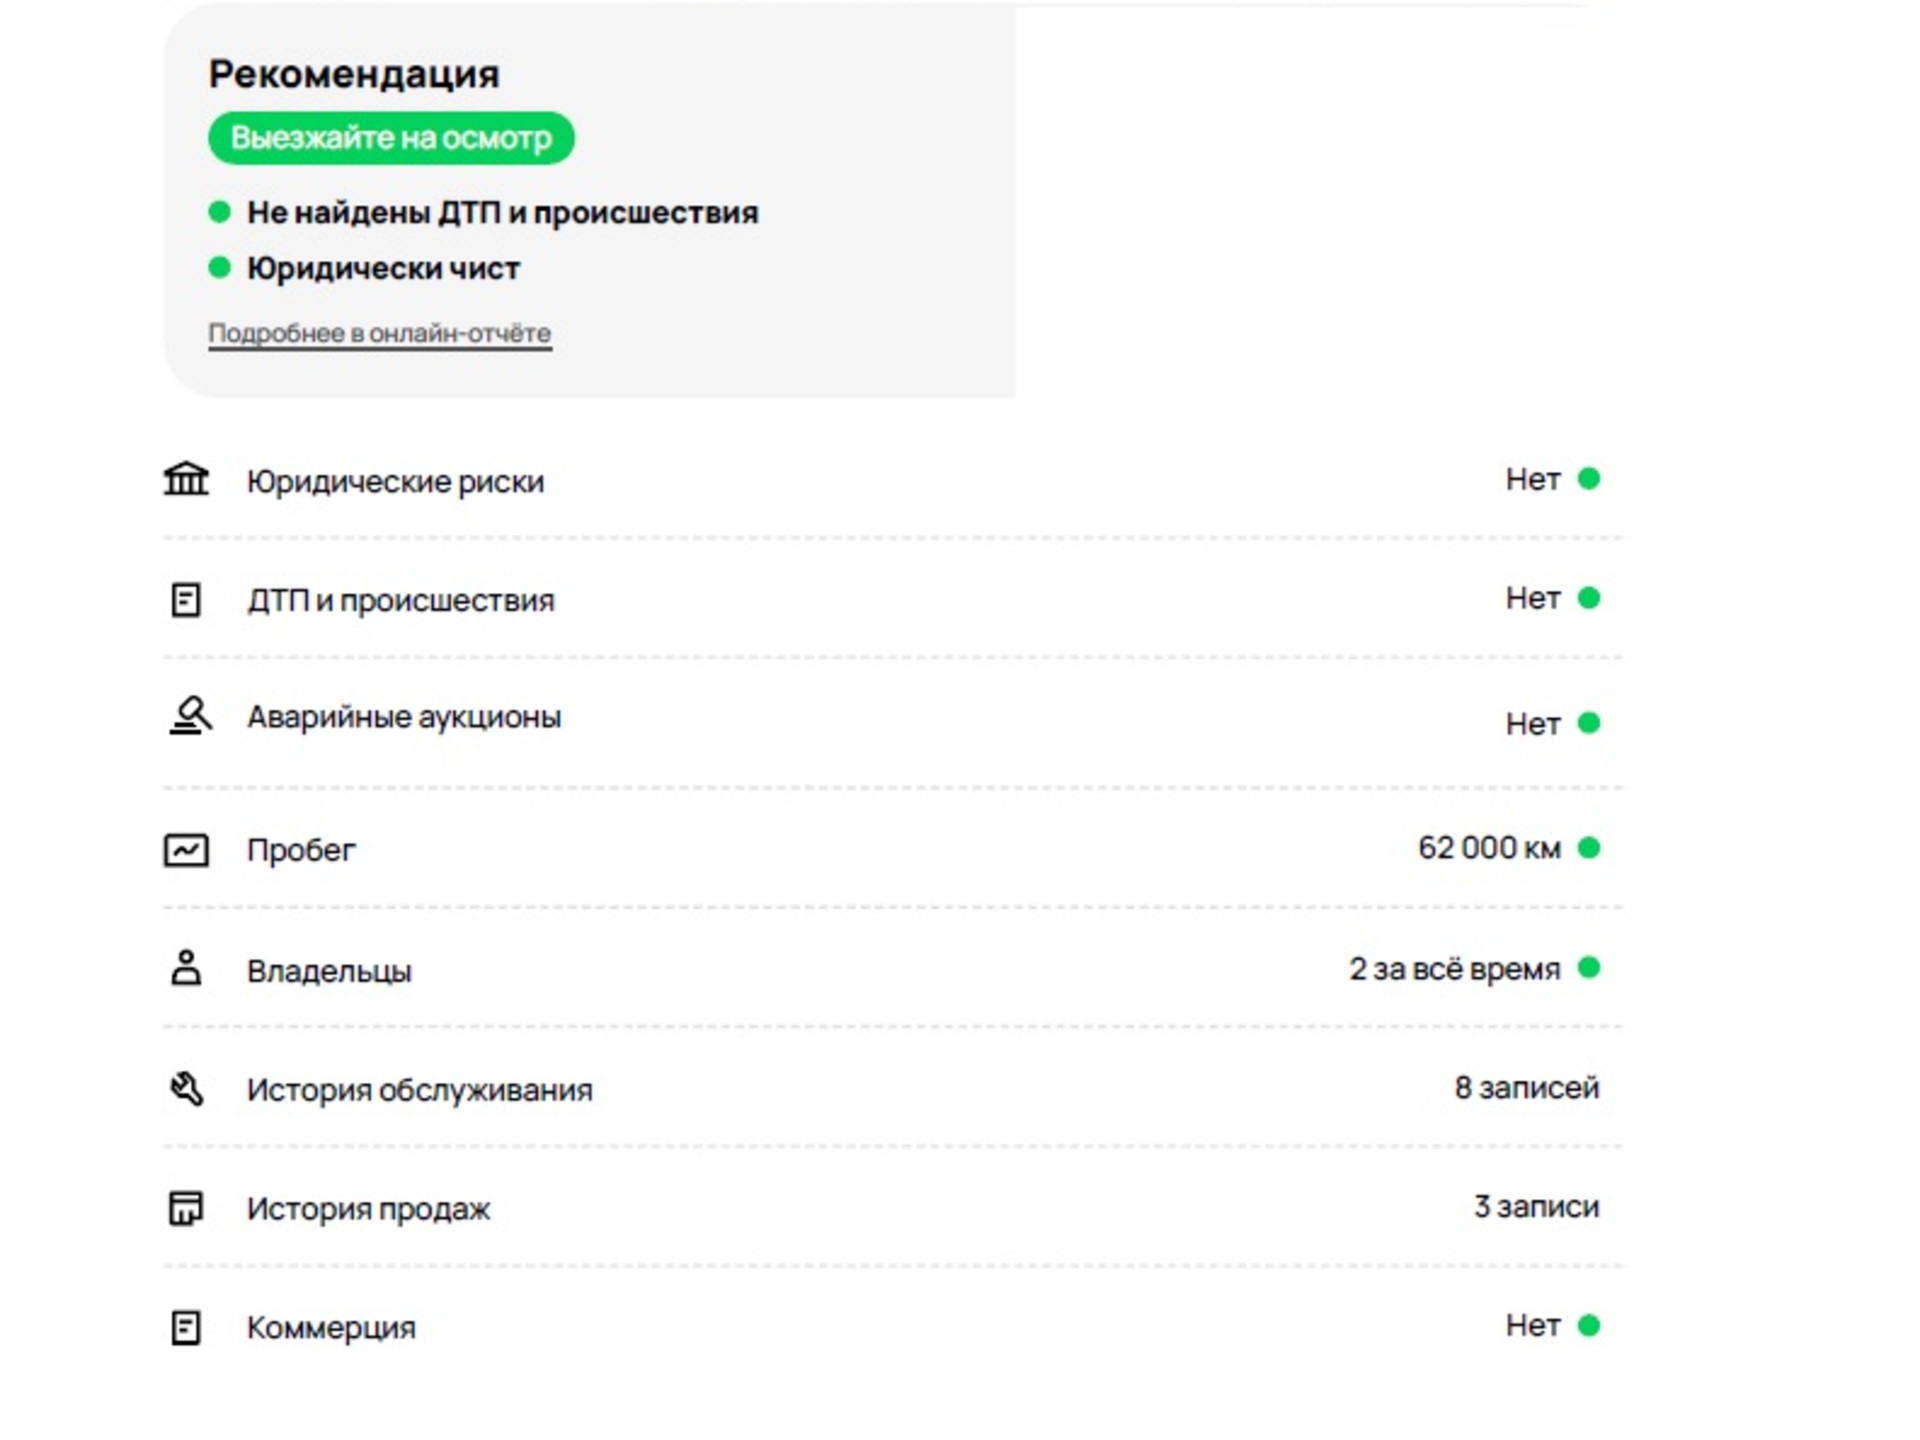This screenshot has height=1440, width=1920.
Task: Click the gavel icon for Аварийные аукционы
Action: pos(190,716)
